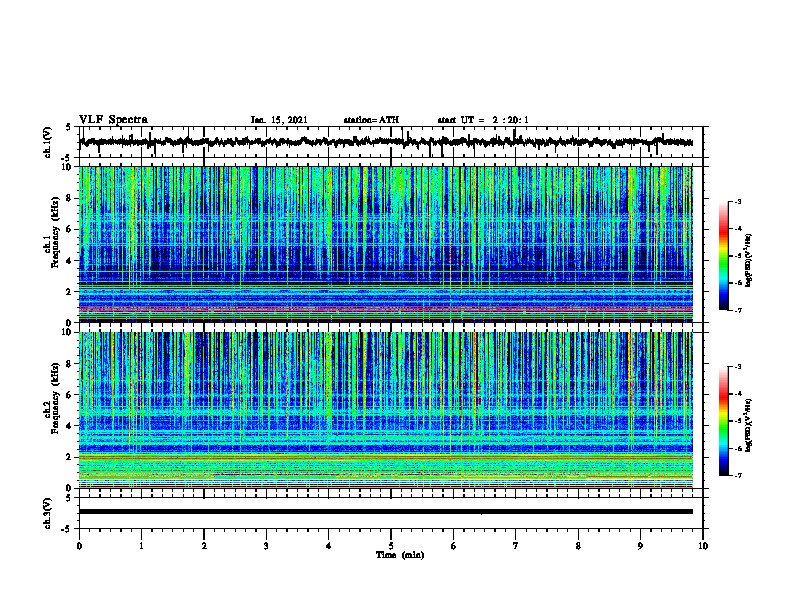Click time axis tick label "4"
Viewport: 792px width, 612px height.
click(329, 546)
